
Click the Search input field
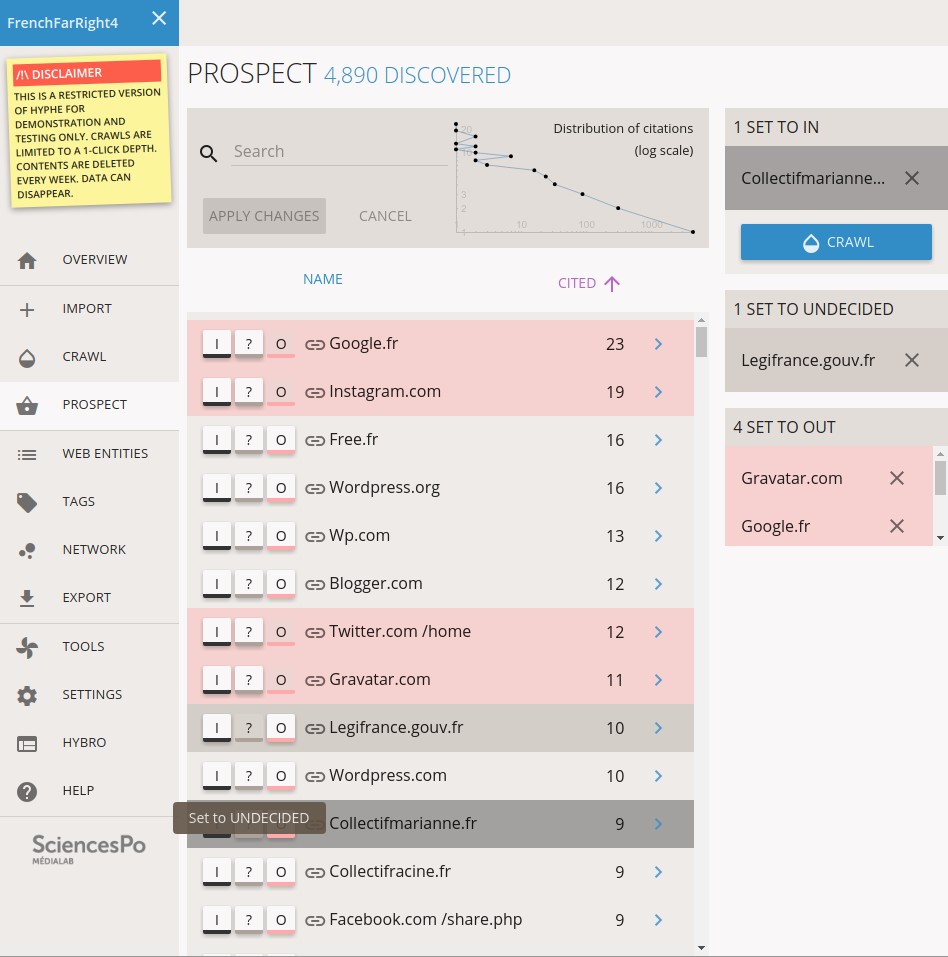pyautogui.click(x=339, y=151)
